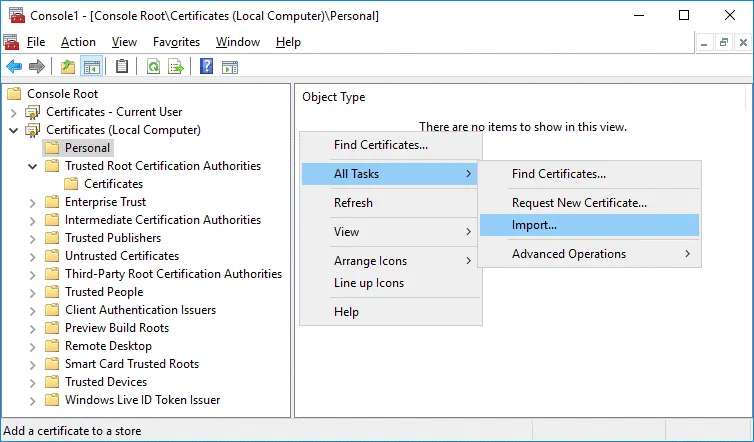Restore down the inner MMC child window

coord(722,42)
